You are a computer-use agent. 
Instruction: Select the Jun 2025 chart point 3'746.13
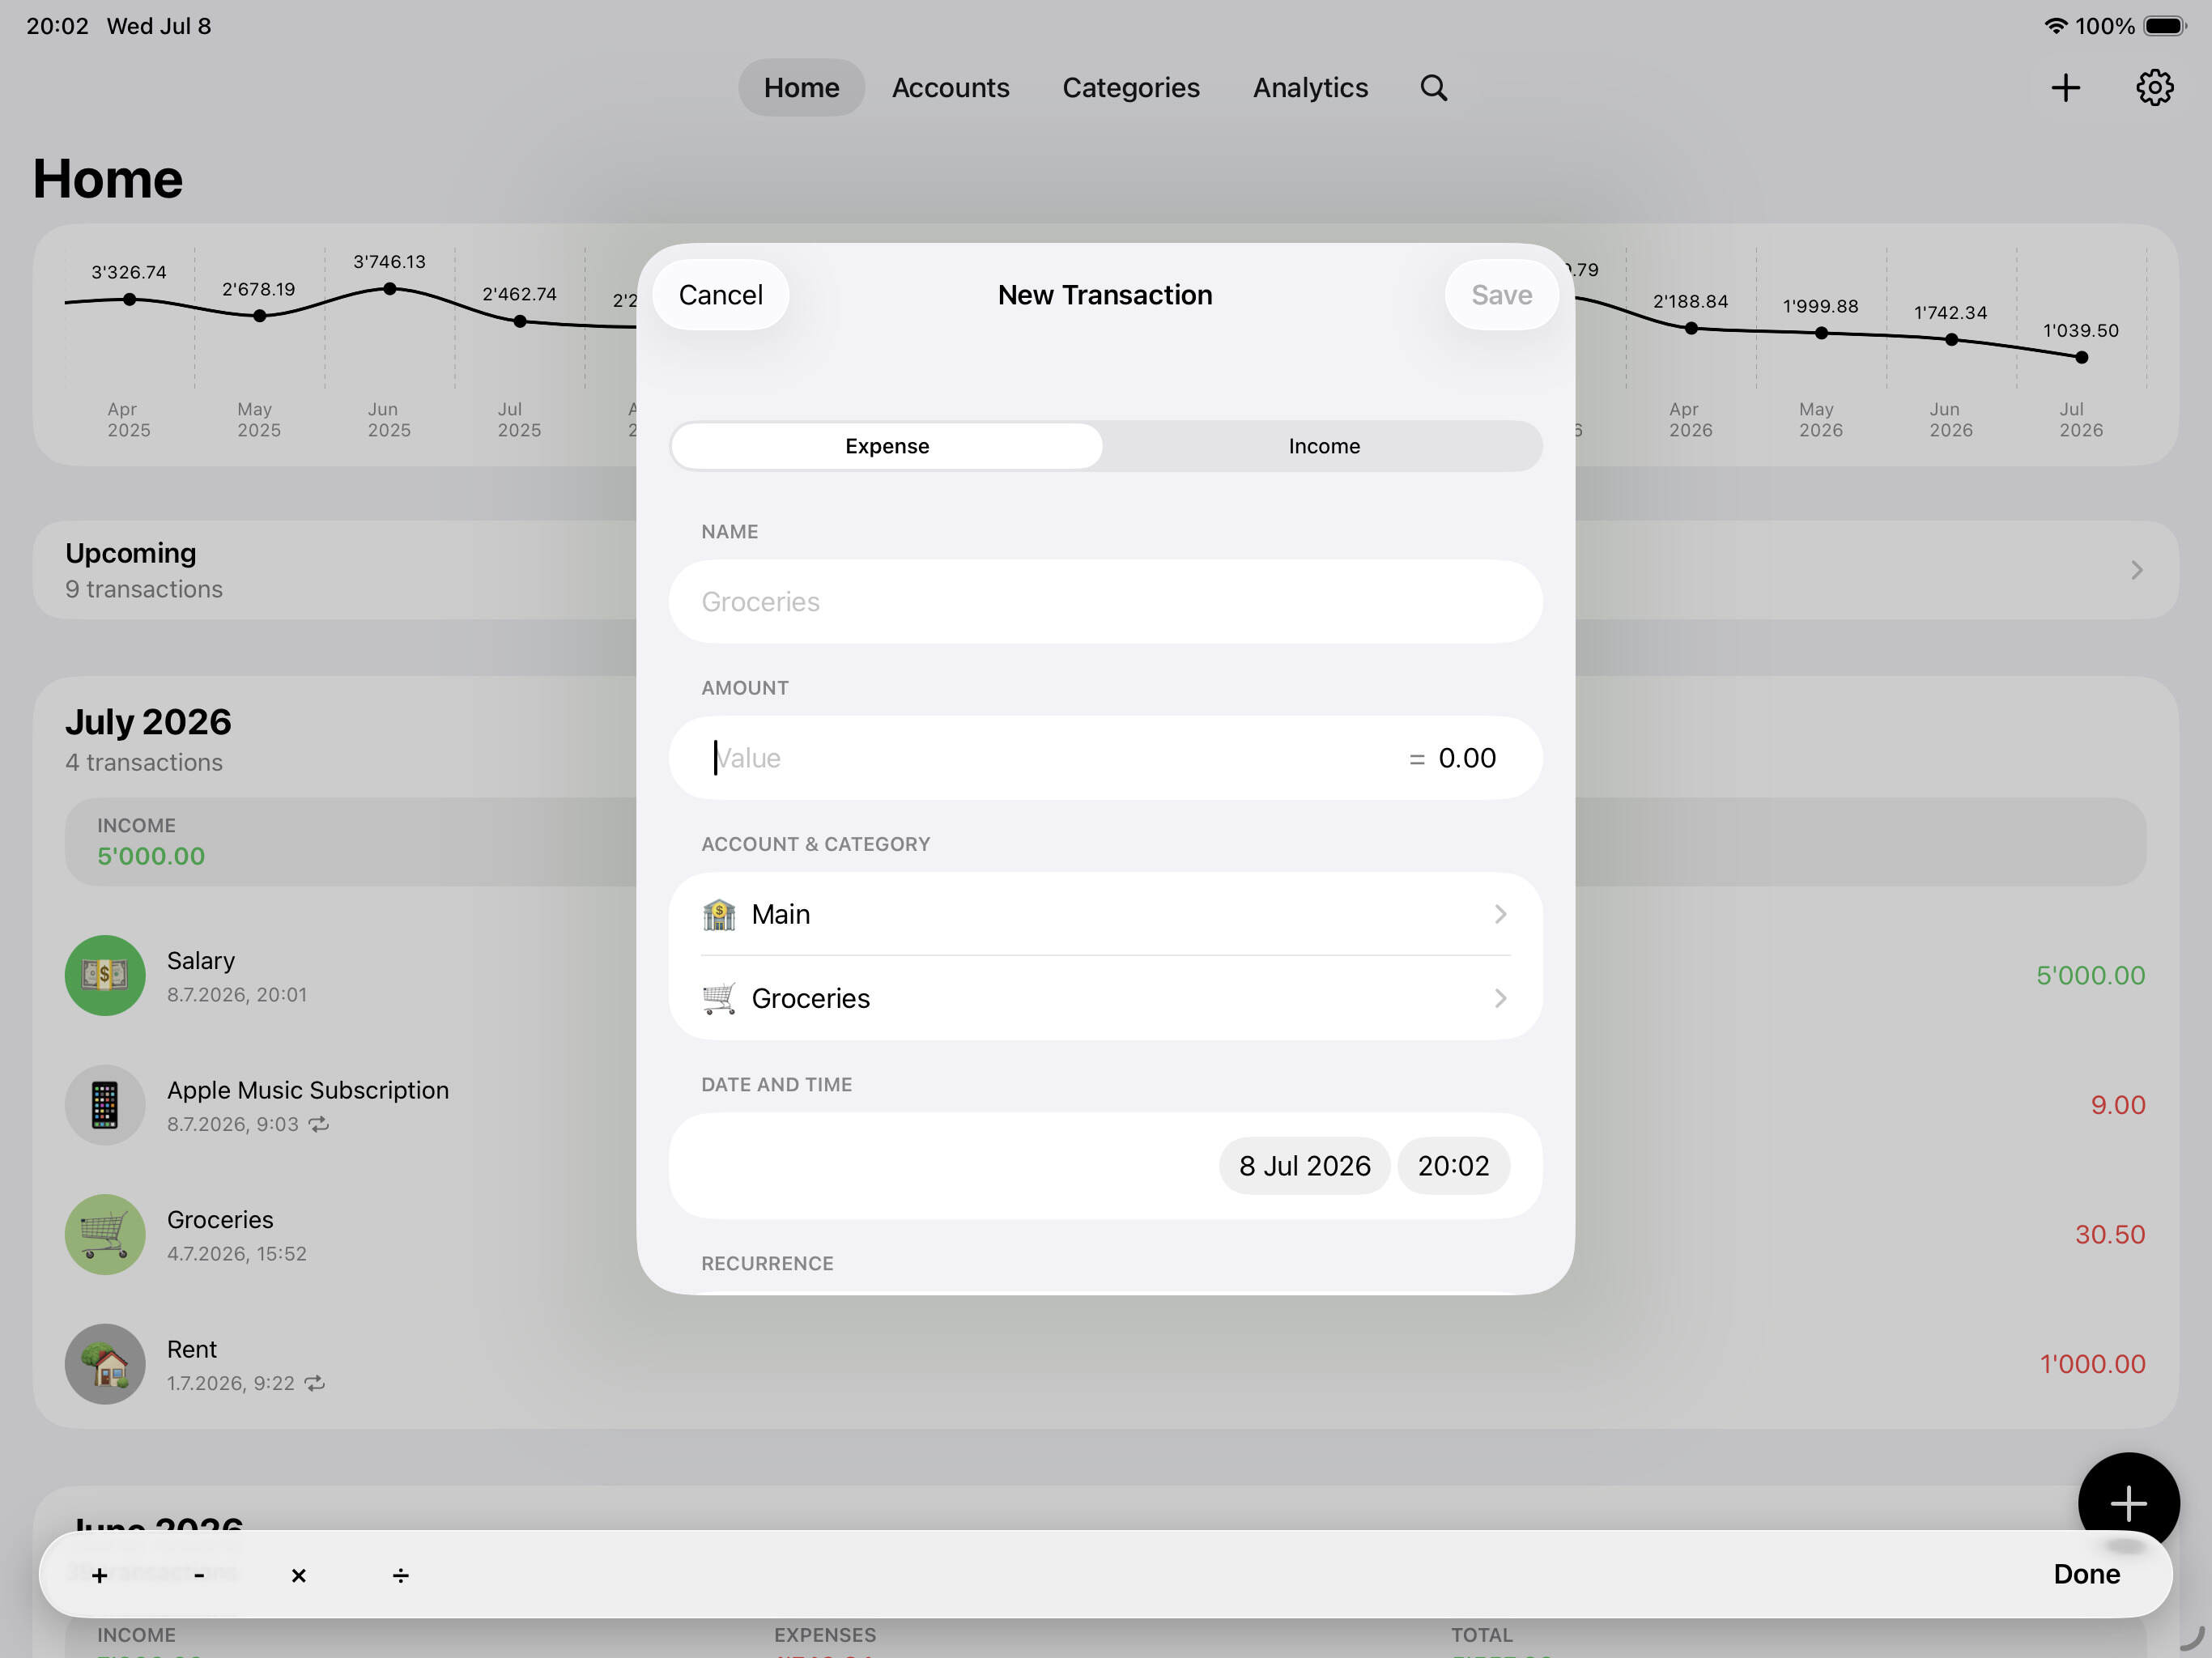pyautogui.click(x=390, y=289)
